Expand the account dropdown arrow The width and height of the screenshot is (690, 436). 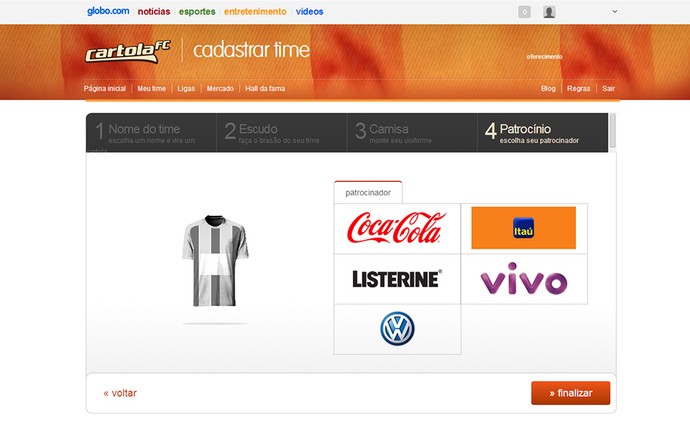[614, 12]
